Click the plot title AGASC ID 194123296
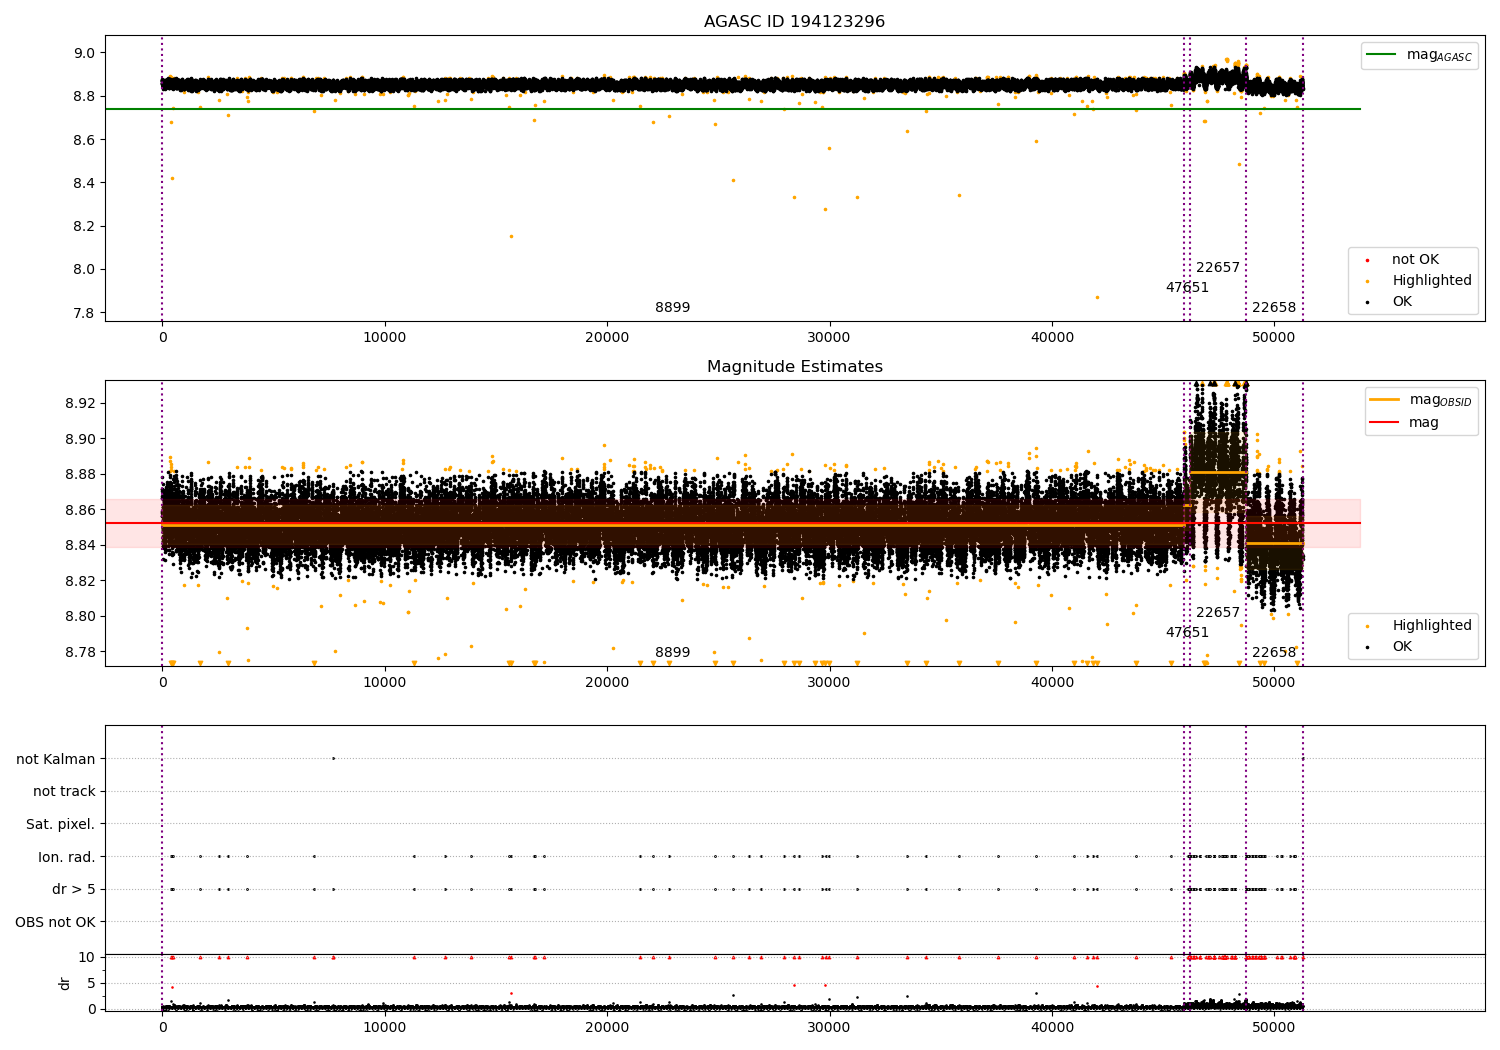Viewport: 1500px width, 1050px height. pos(794,22)
